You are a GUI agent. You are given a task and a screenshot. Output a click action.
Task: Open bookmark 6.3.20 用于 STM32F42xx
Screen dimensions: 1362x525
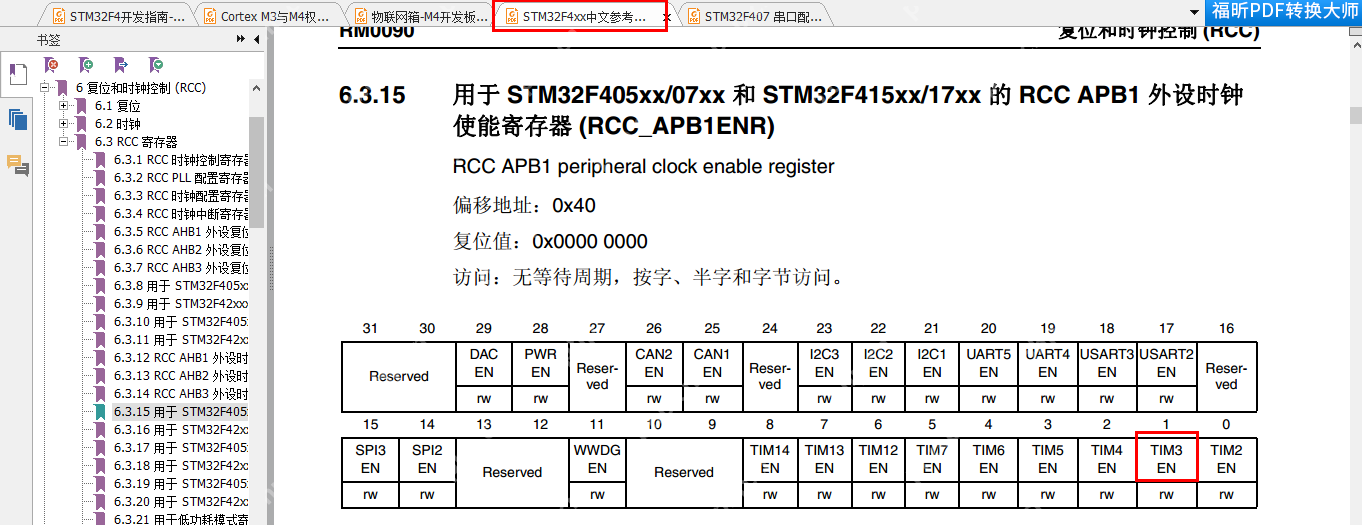[x=181, y=502]
